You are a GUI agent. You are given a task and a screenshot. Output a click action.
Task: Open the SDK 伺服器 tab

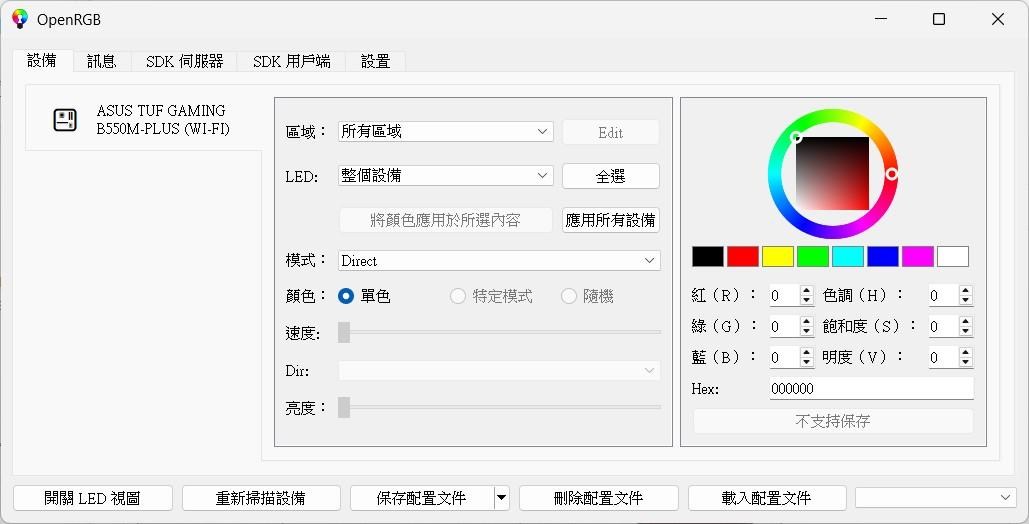pos(184,61)
